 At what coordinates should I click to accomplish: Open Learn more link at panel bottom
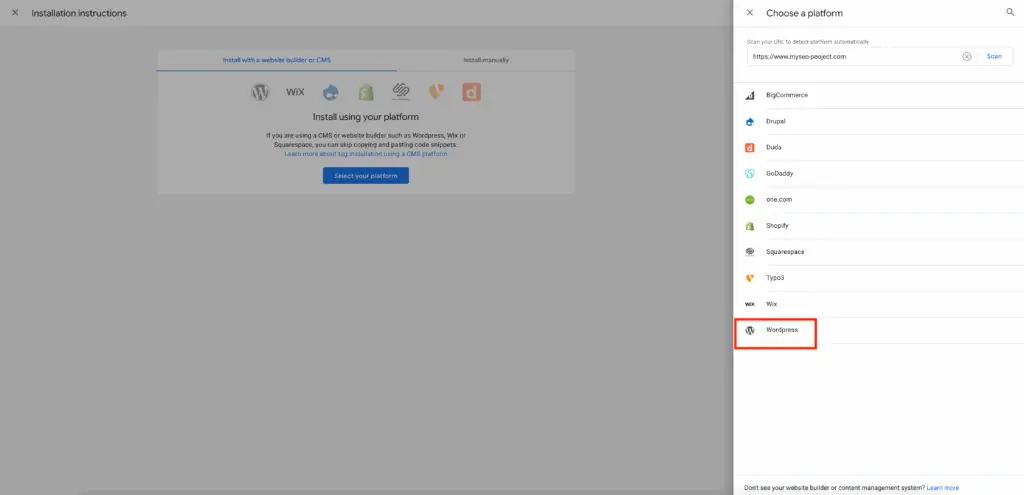[x=943, y=488]
